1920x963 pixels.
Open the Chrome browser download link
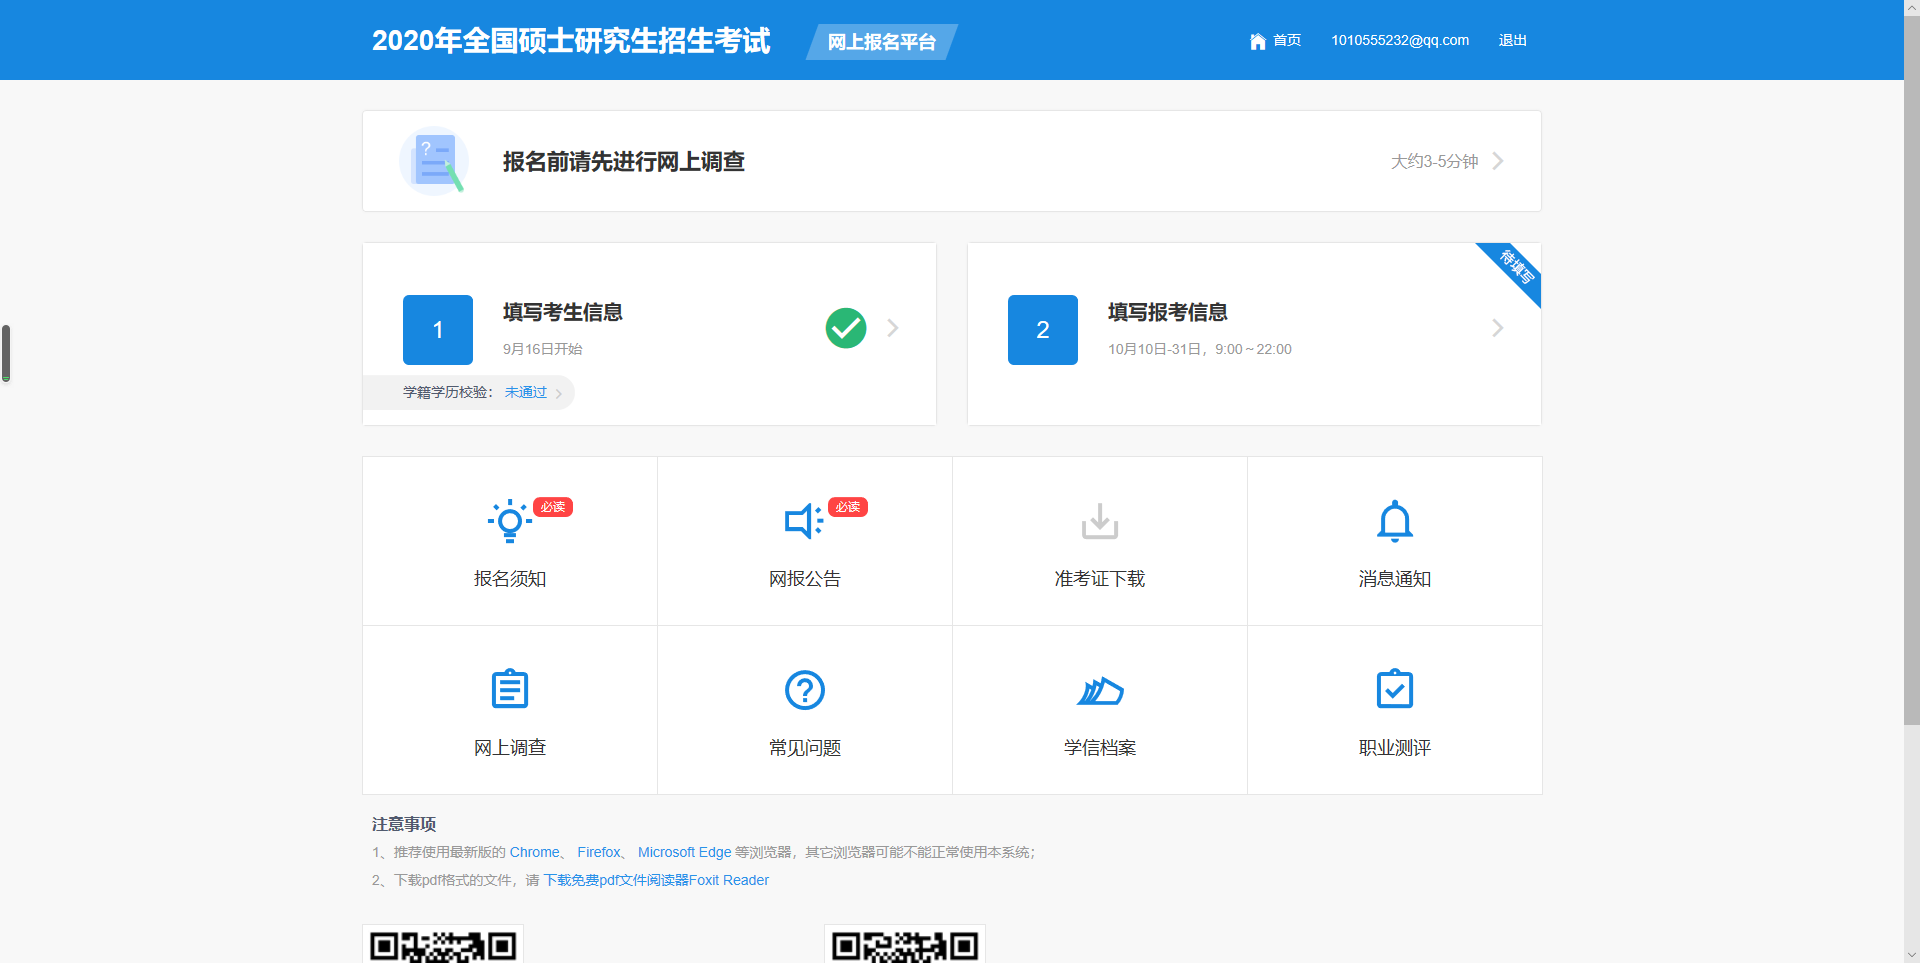click(534, 852)
